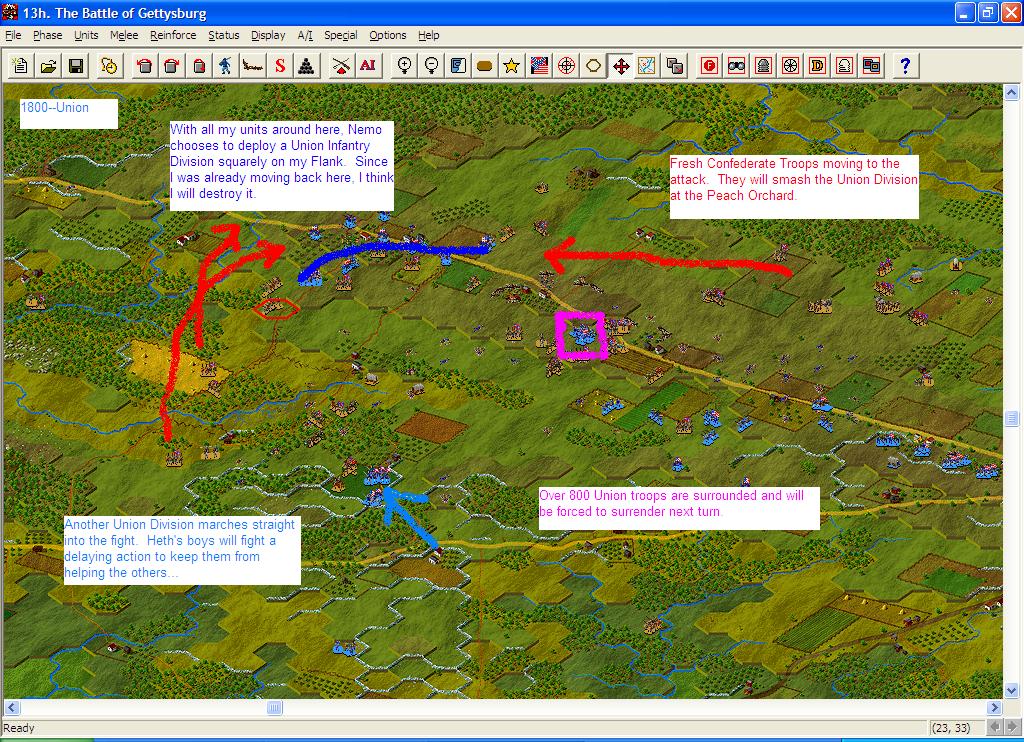Click the vertical scrollbar down arrow

[1012, 690]
